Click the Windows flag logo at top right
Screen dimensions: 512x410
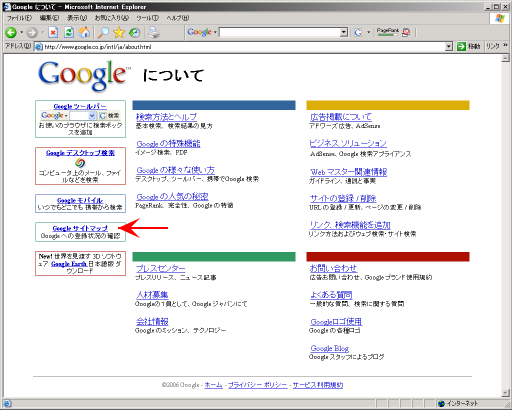(x=499, y=18)
